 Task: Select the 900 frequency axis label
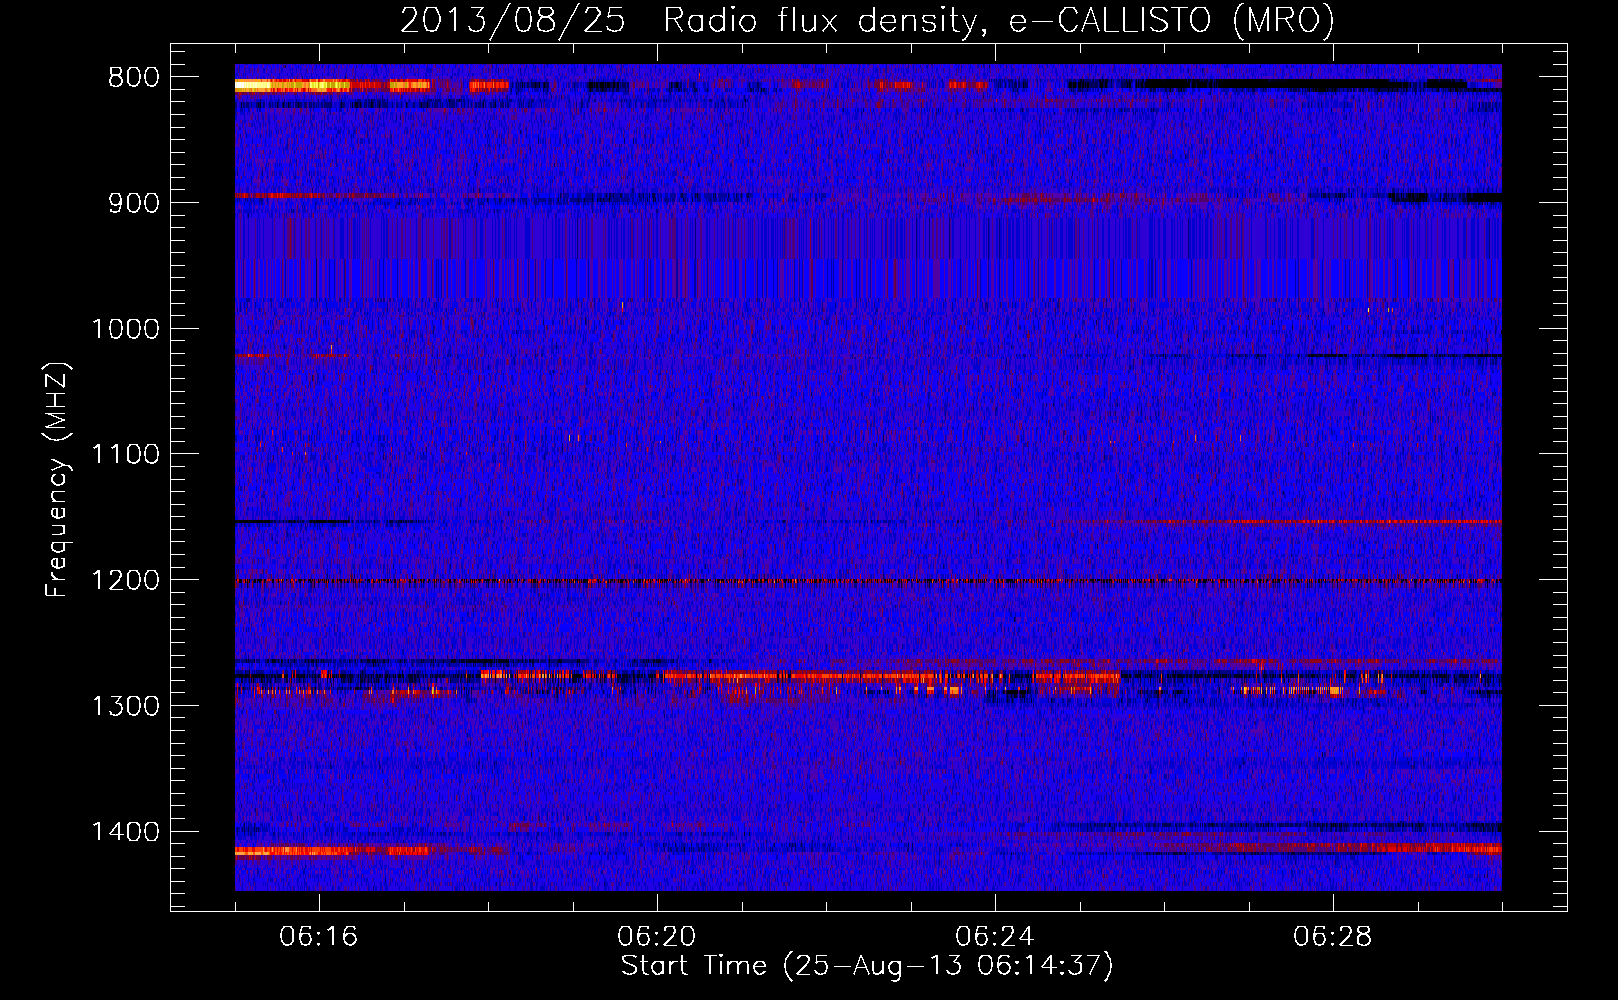coord(134,203)
